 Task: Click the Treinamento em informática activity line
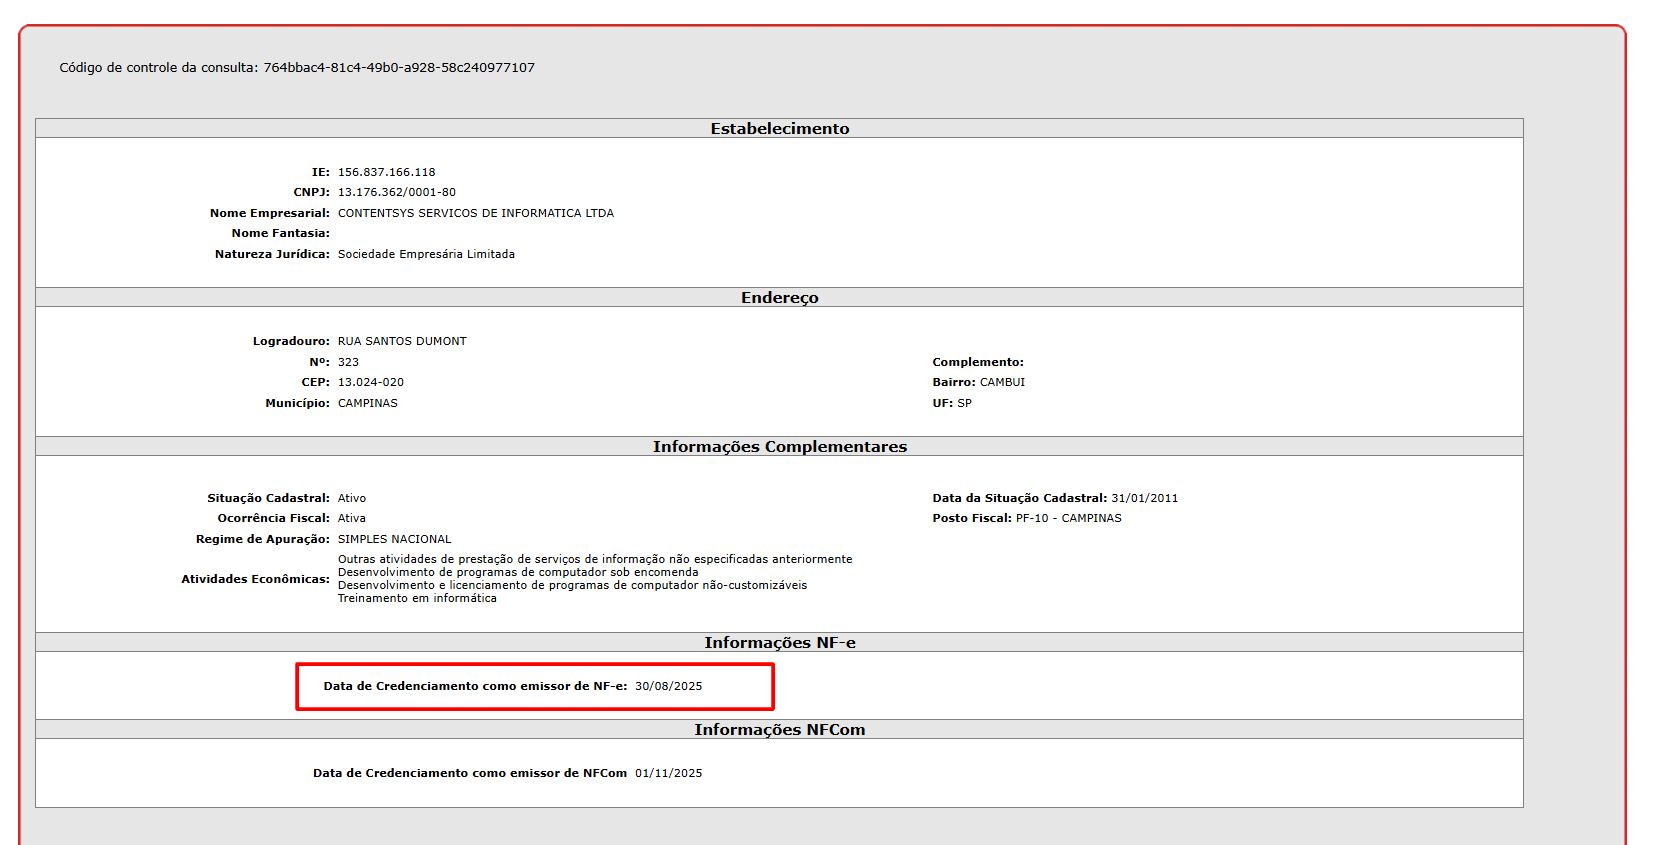(x=417, y=598)
